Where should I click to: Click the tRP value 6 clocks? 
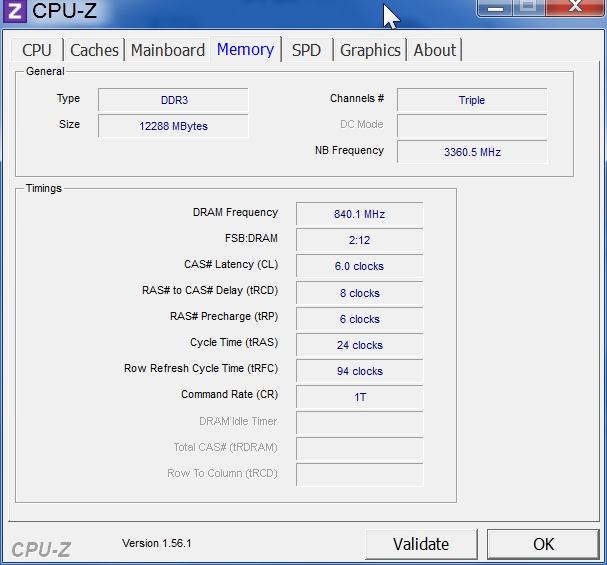point(359,319)
